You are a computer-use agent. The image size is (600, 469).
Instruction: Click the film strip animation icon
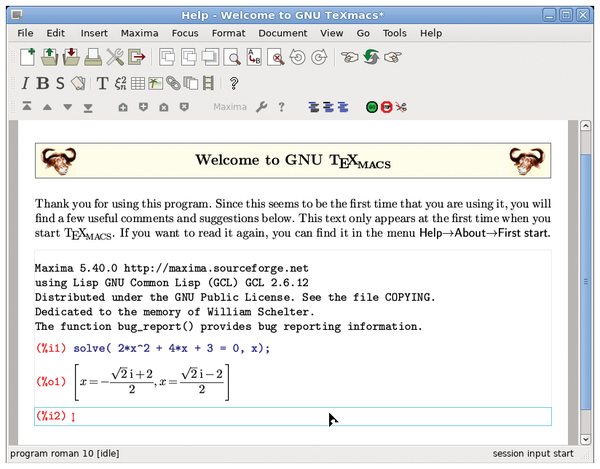[208, 83]
